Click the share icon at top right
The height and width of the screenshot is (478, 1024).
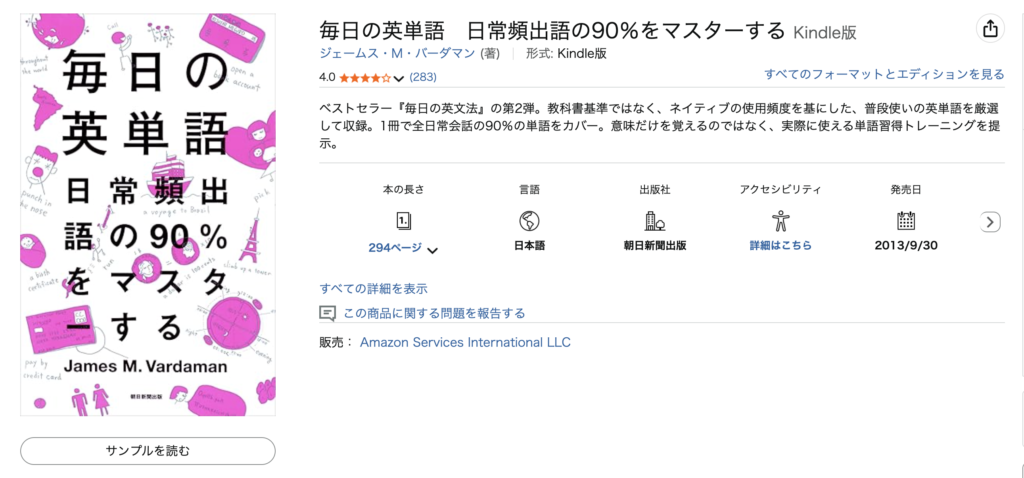pyautogui.click(x=990, y=29)
